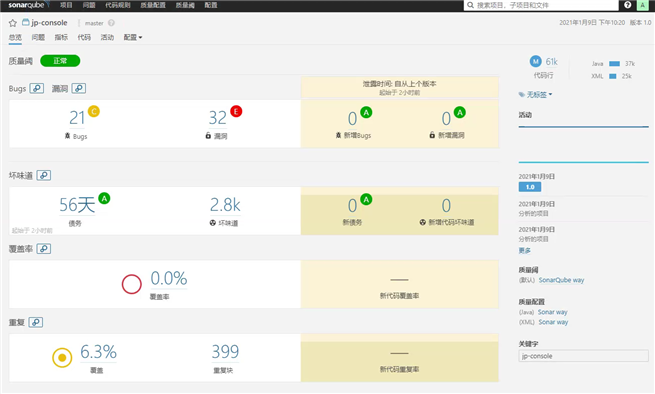The height and width of the screenshot is (394, 655).
Task: Click 更多 to show more activity
Action: point(525,251)
